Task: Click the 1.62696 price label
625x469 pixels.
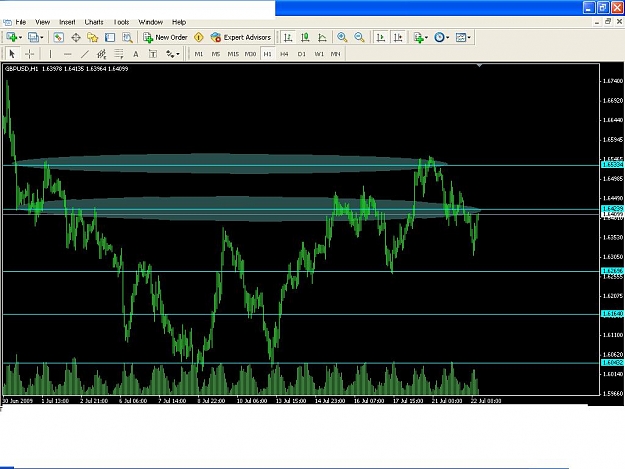Action: (612, 271)
